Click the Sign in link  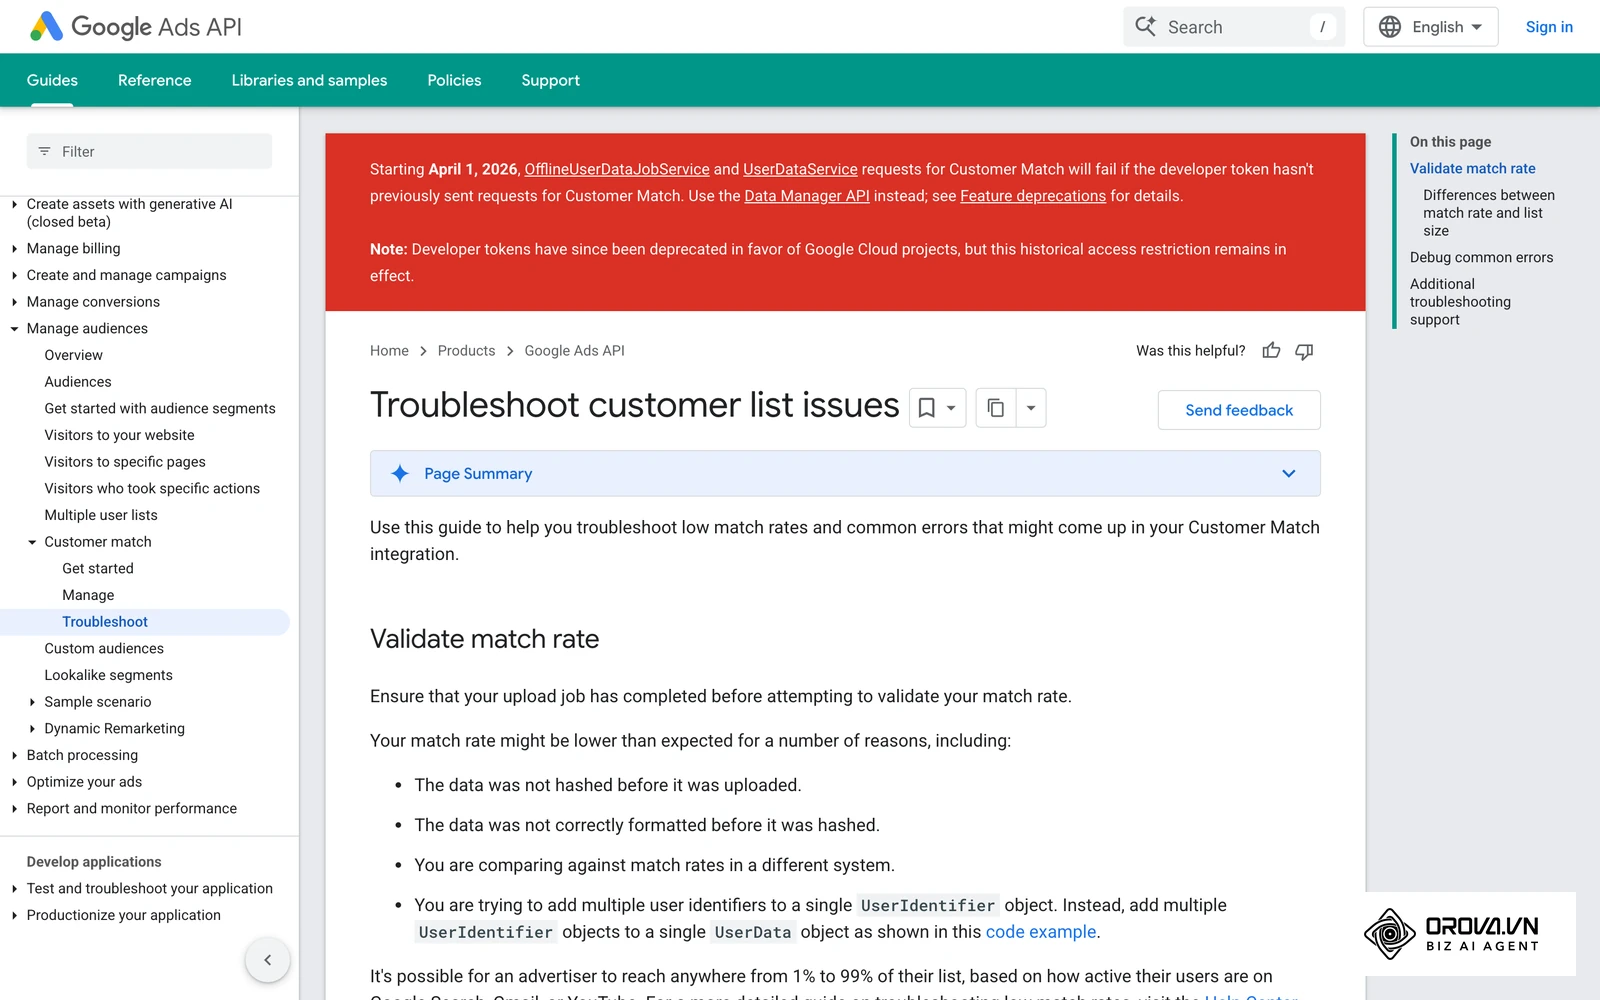pos(1549,27)
